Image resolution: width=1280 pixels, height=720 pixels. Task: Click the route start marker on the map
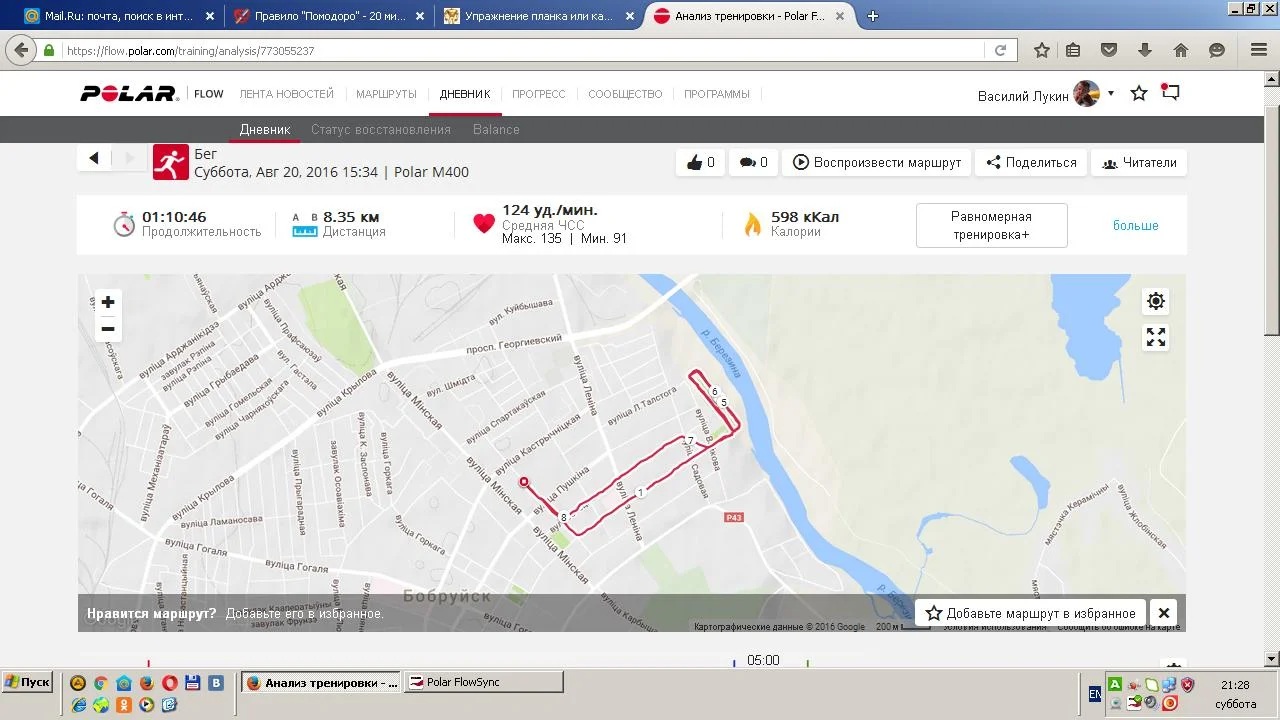tap(523, 482)
